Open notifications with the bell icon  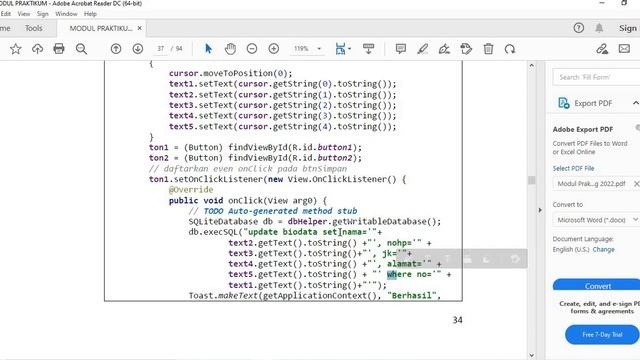(x=599, y=28)
